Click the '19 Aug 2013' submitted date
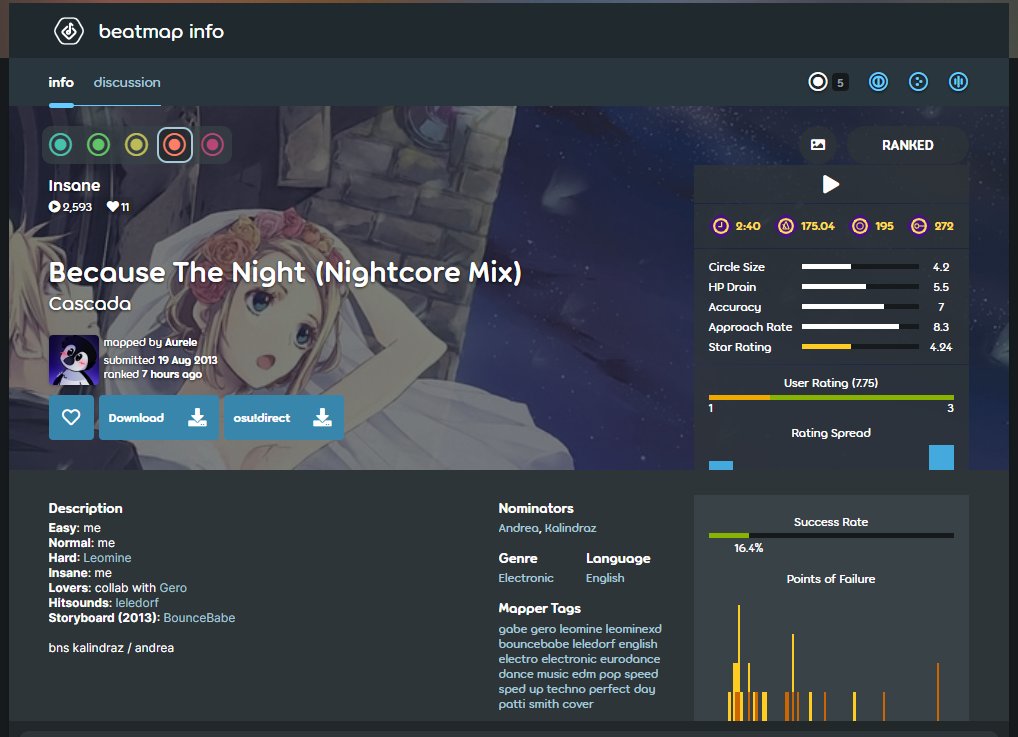The height and width of the screenshot is (737, 1018). [x=188, y=360]
